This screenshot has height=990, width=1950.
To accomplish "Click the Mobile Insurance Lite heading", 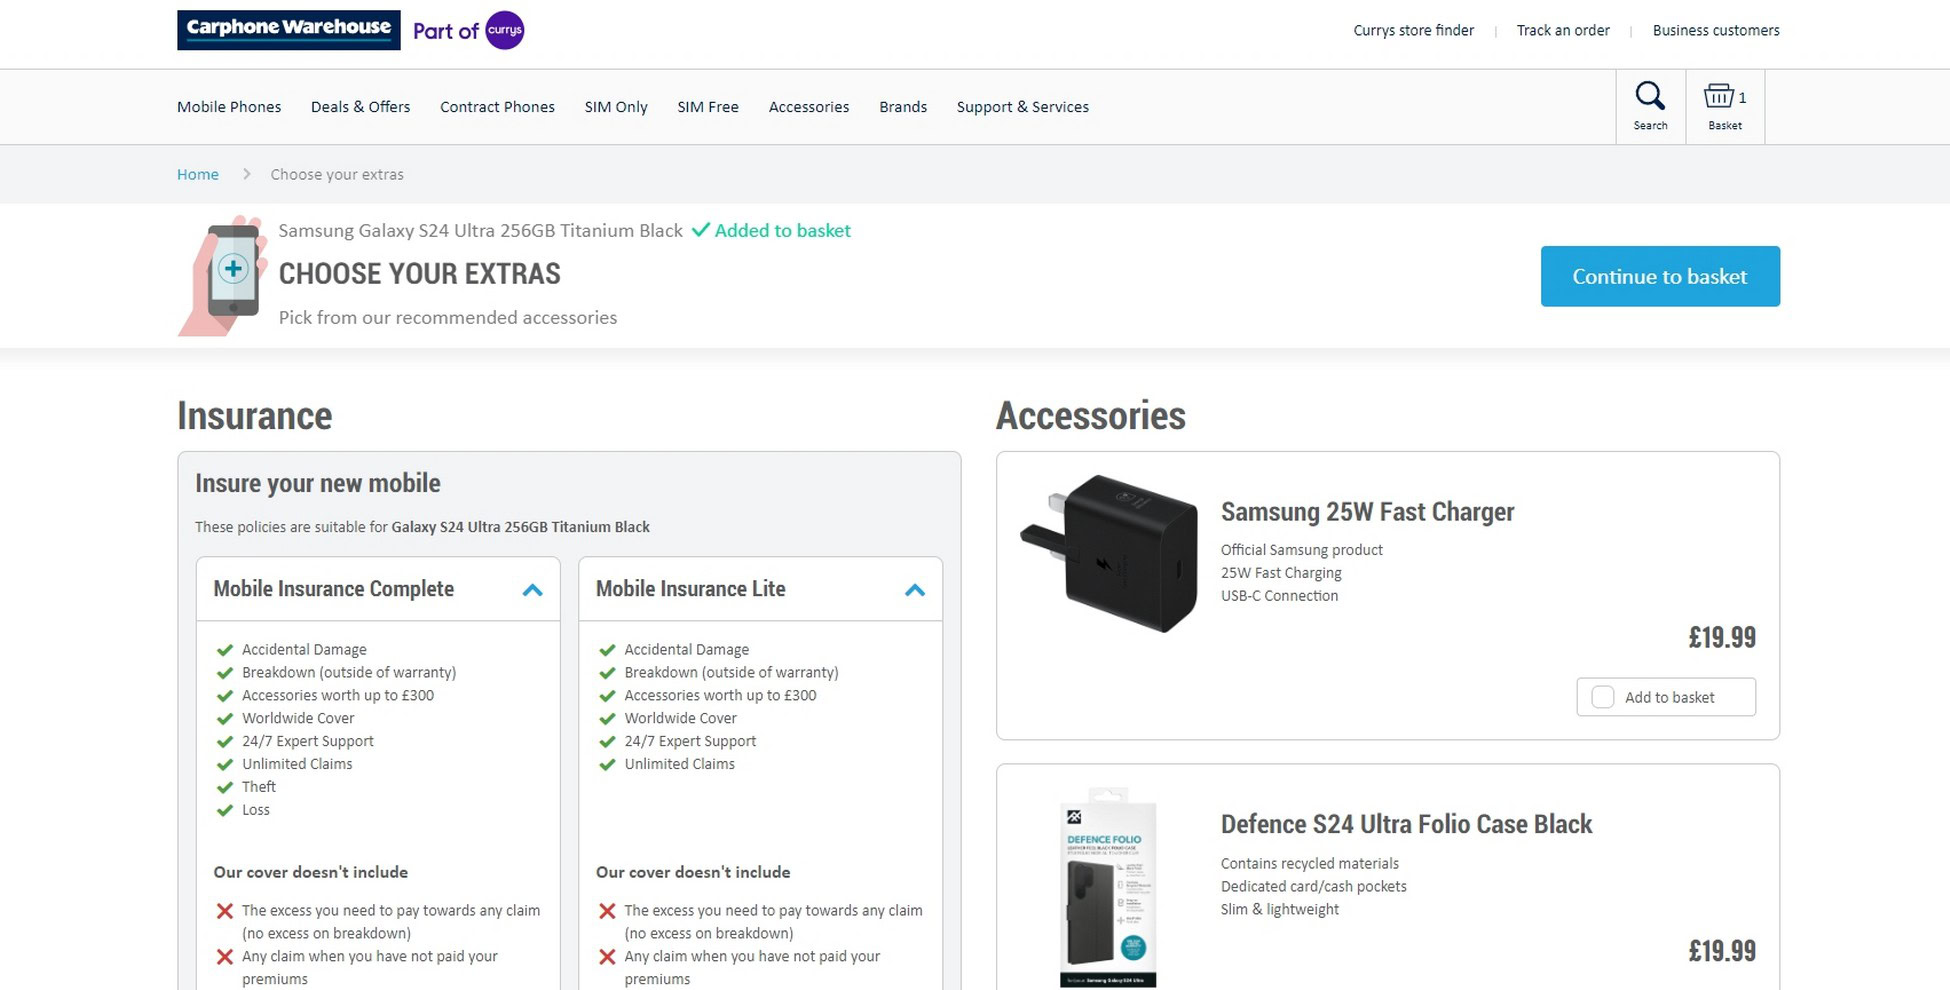I will click(x=691, y=589).
